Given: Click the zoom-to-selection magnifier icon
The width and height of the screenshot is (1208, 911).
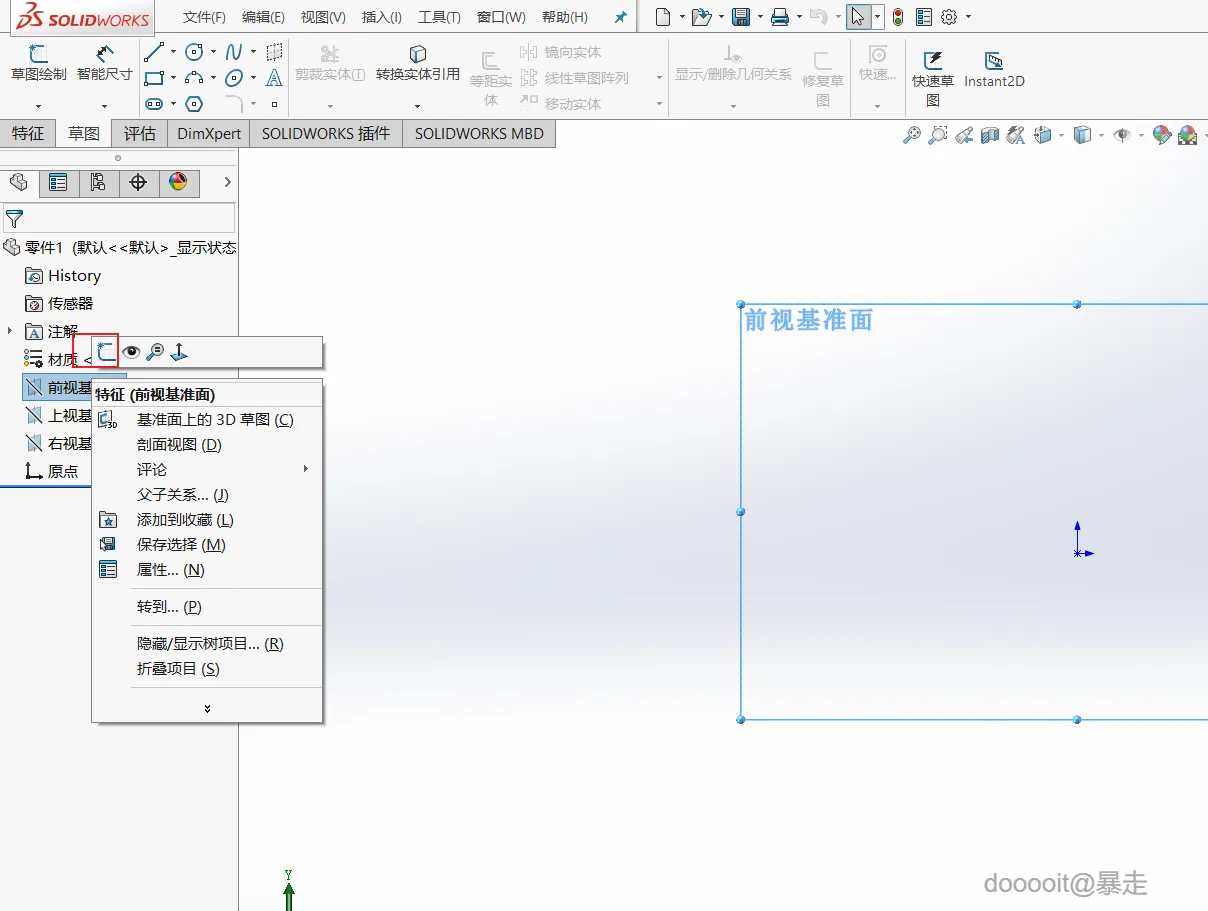Looking at the screenshot, I should [155, 352].
